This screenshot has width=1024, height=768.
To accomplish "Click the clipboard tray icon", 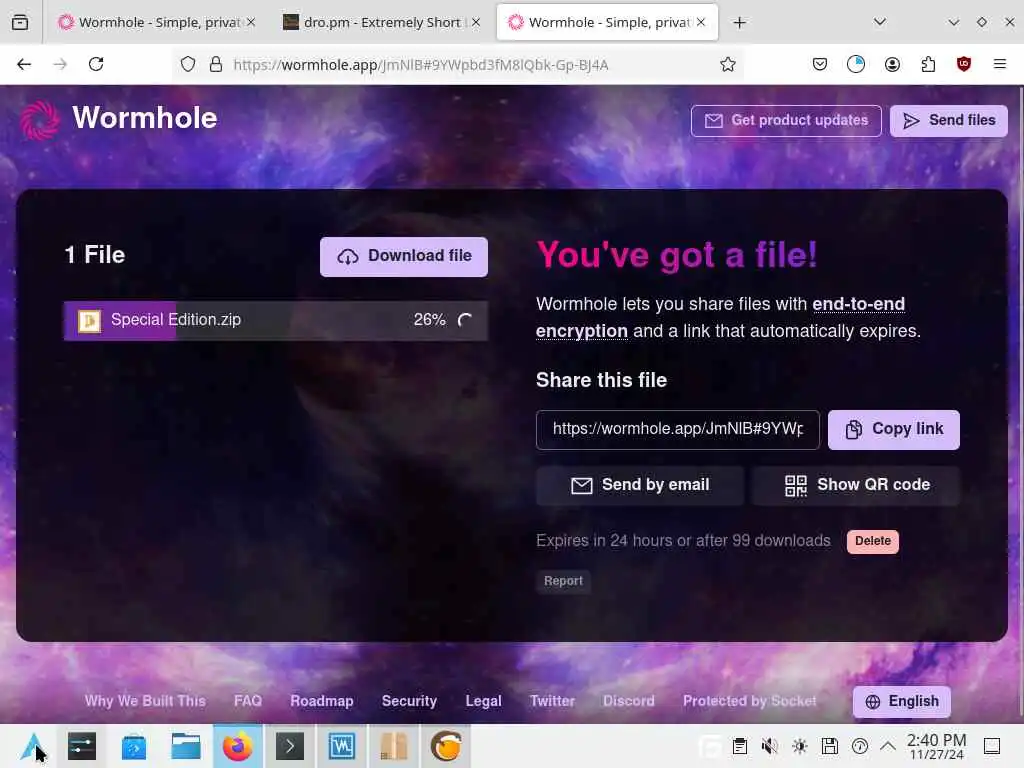I will pos(740,746).
